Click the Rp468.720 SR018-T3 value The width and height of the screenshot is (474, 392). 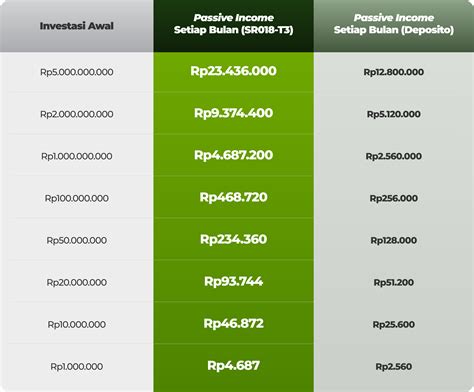[x=233, y=197]
